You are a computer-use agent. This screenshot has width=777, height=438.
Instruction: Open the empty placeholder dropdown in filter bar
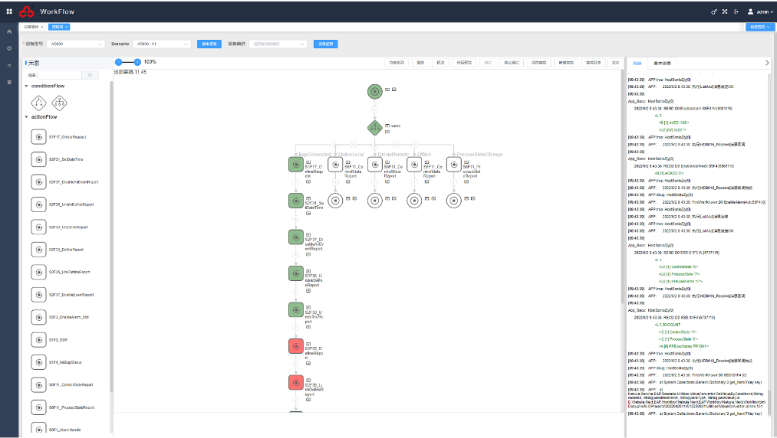278,44
